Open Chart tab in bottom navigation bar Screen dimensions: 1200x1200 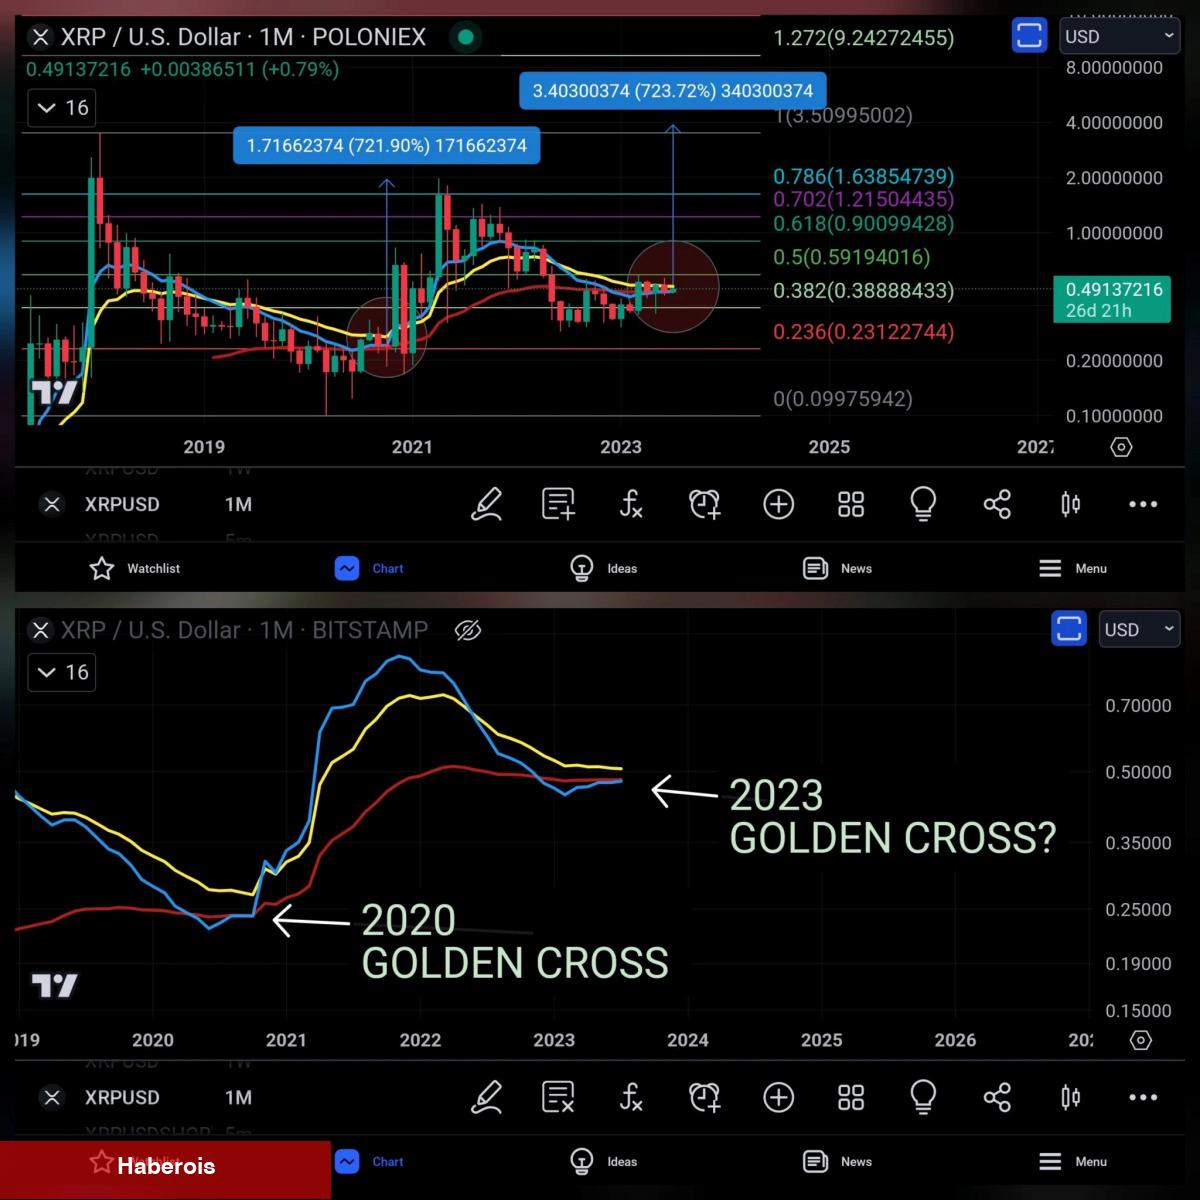click(369, 1161)
